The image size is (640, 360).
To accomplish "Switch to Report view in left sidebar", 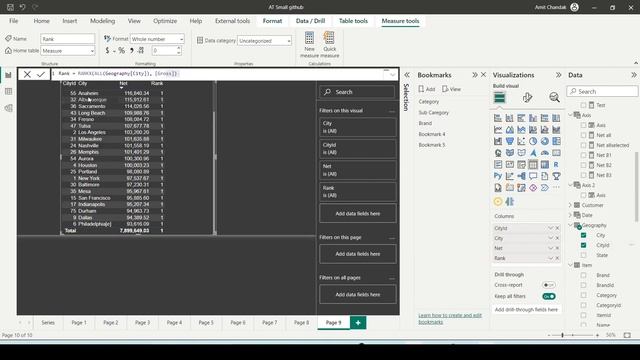I will (9, 75).
